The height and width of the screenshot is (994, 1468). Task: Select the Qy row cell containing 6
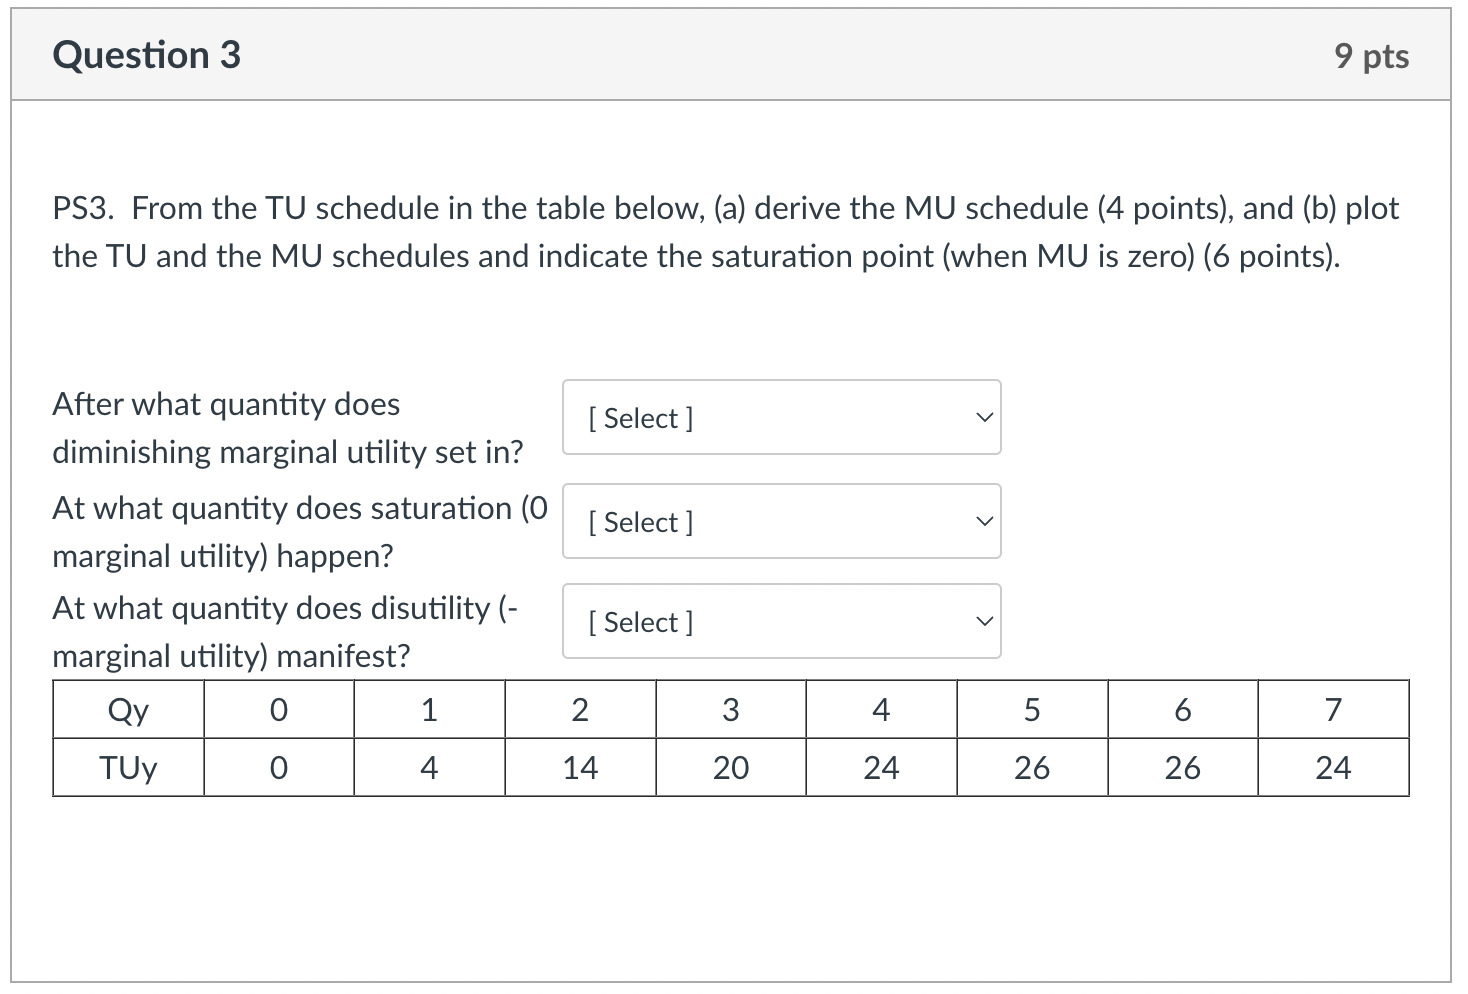tap(1183, 710)
